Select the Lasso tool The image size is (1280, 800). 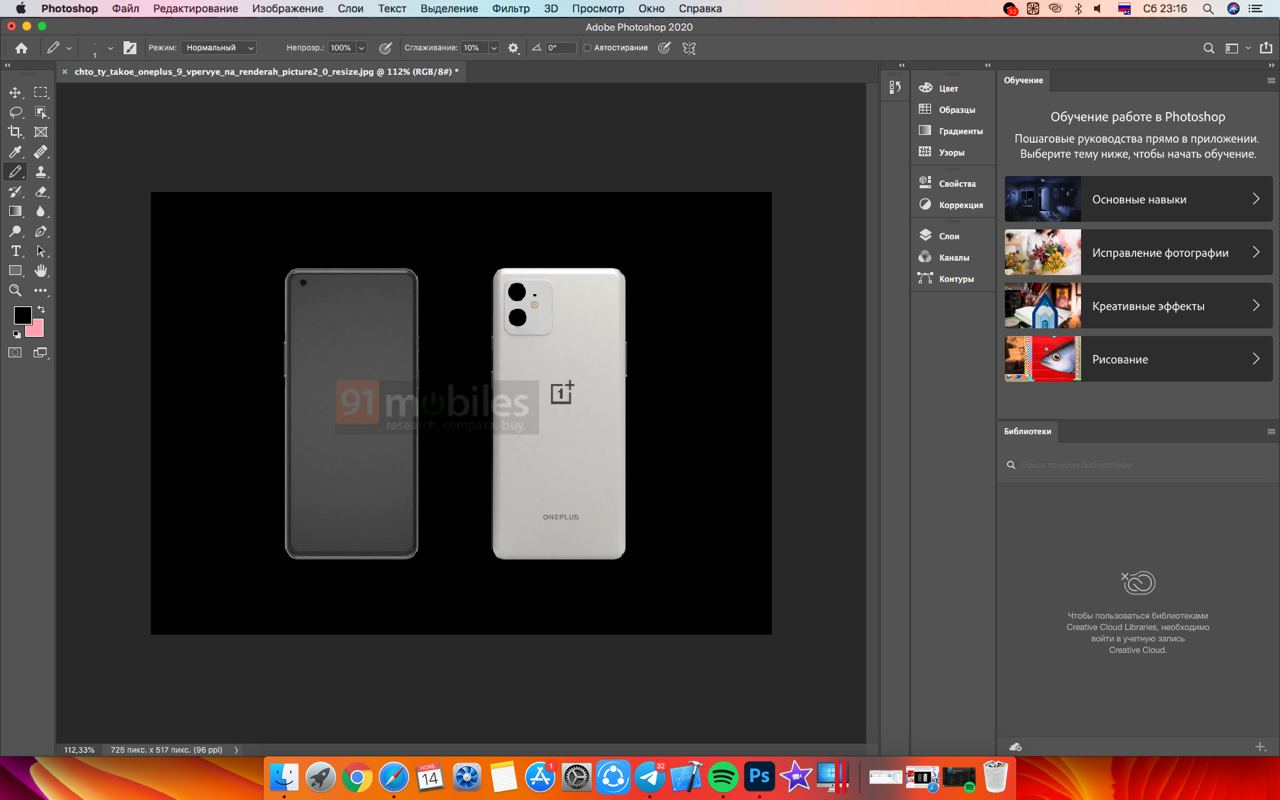[x=15, y=112]
